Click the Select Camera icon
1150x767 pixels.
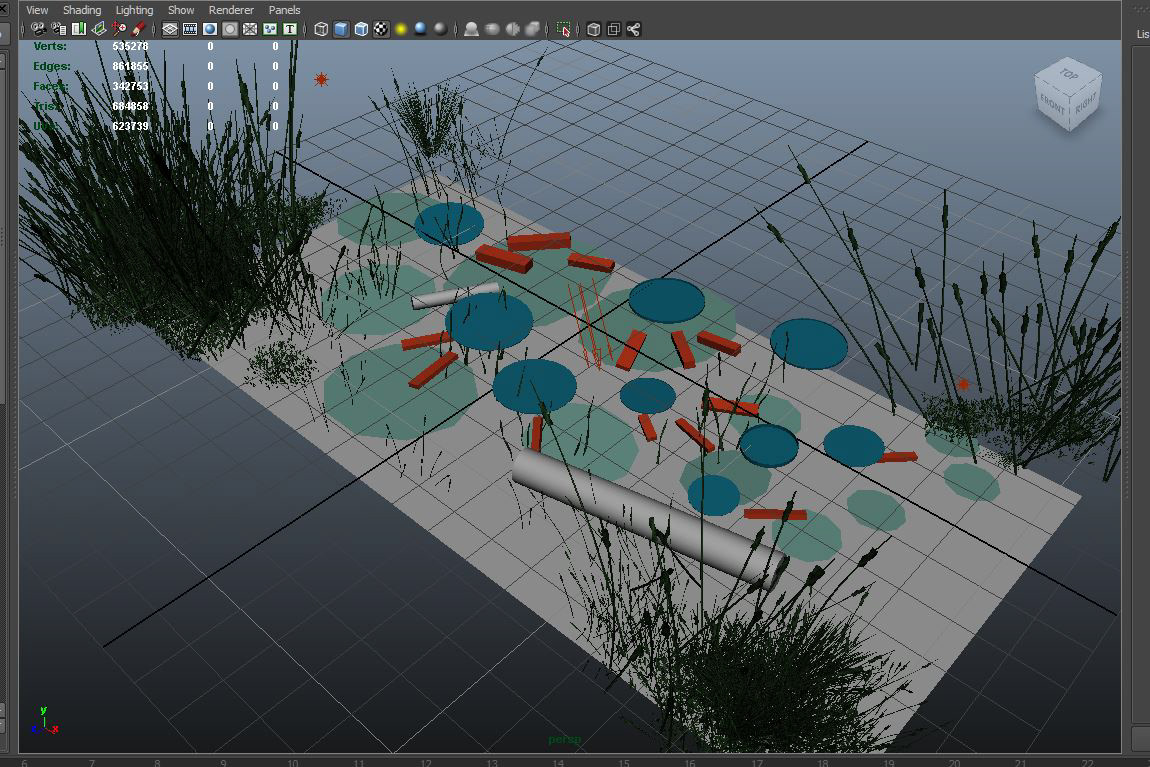tap(38, 29)
